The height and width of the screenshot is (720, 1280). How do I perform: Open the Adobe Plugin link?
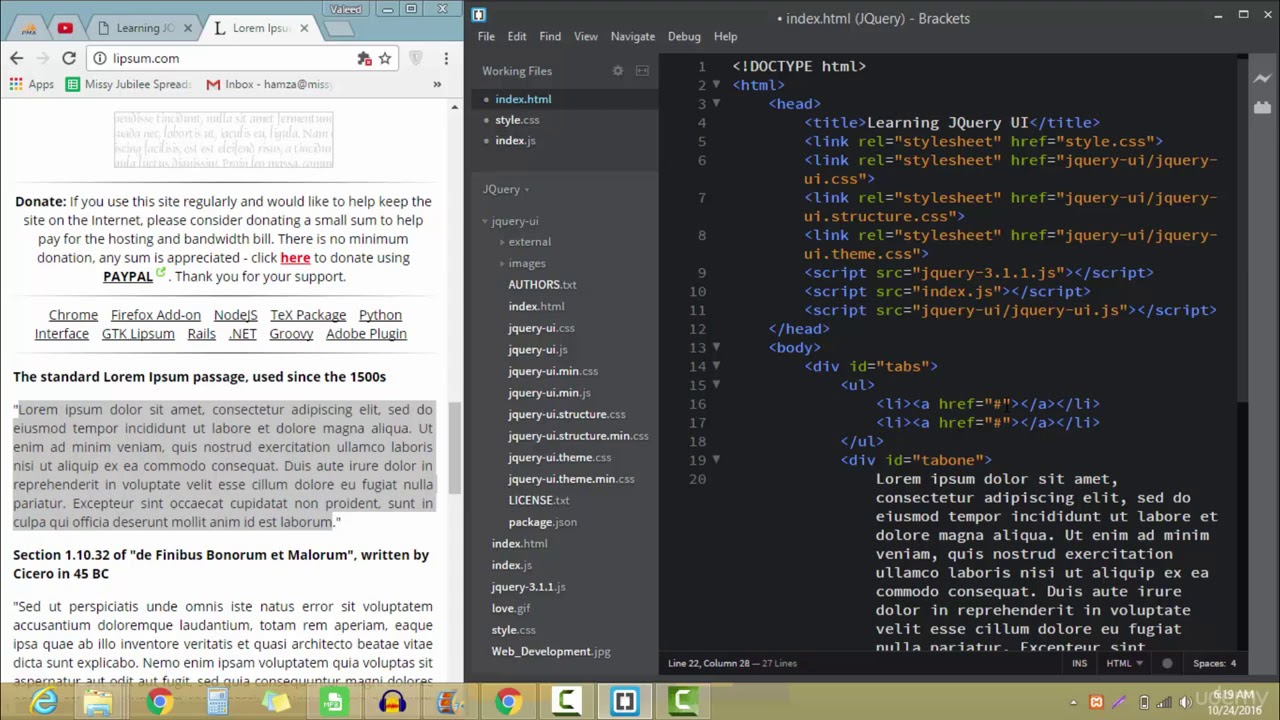[366, 334]
